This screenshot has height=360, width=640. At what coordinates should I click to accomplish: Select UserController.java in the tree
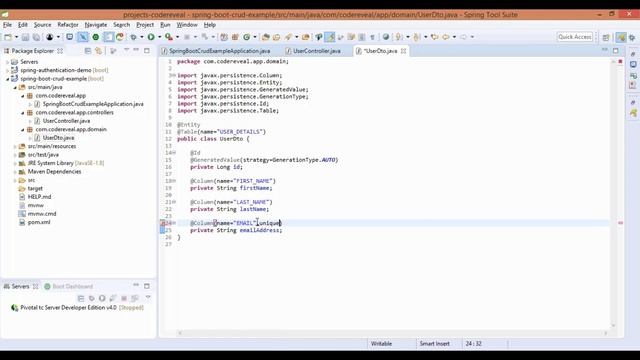tap(62, 121)
